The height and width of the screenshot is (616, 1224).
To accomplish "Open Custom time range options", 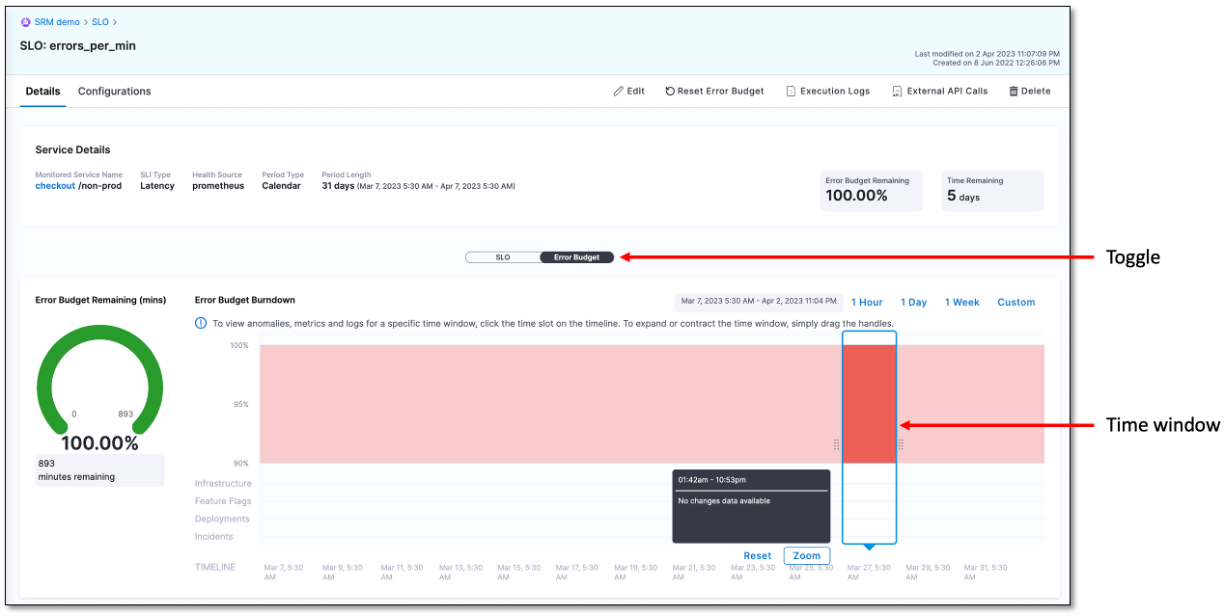I will pyautogui.click(x=1016, y=302).
